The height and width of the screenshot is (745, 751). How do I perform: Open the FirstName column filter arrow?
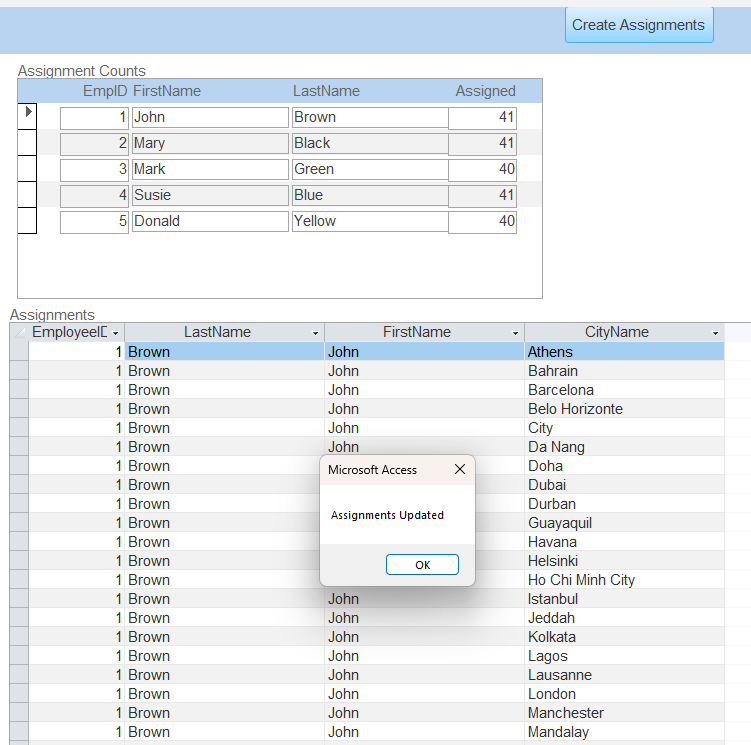pos(516,333)
